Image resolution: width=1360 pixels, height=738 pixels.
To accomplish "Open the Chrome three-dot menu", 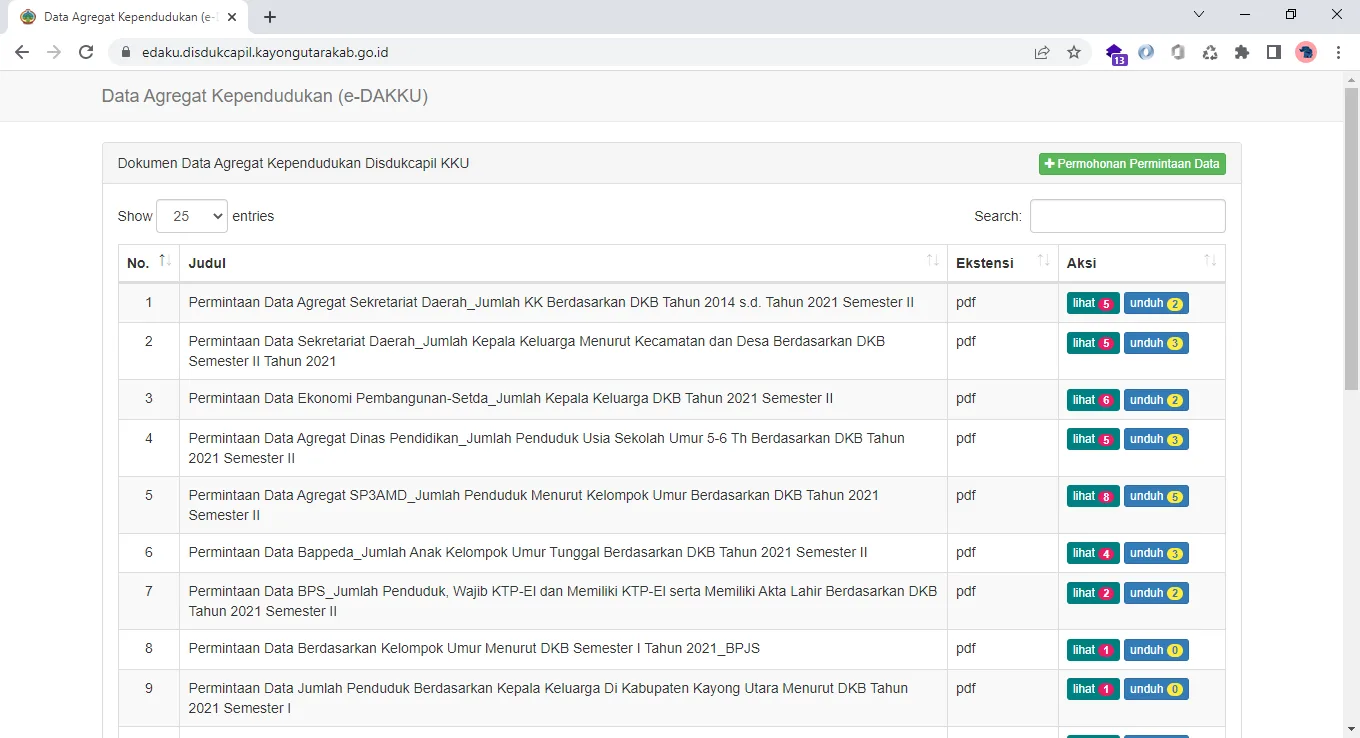I will click(1338, 52).
